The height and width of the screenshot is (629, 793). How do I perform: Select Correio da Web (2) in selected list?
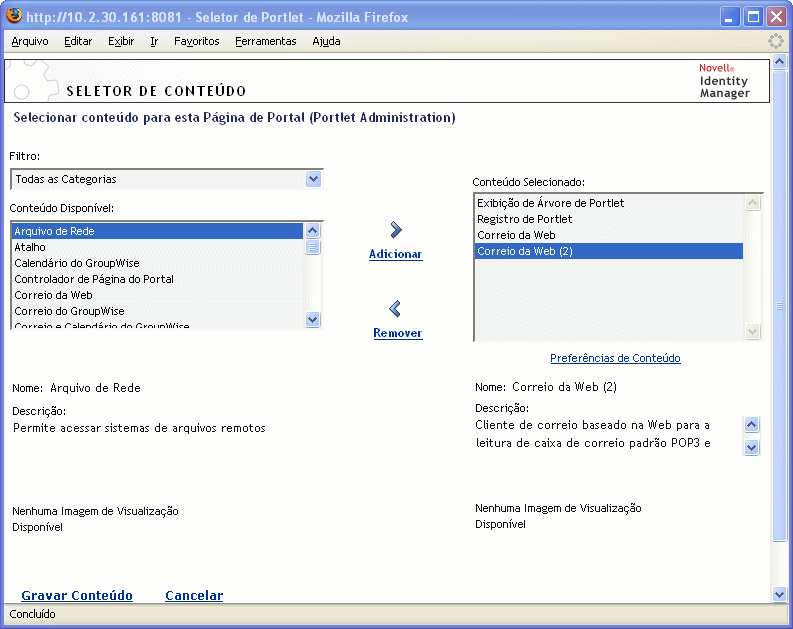click(609, 251)
